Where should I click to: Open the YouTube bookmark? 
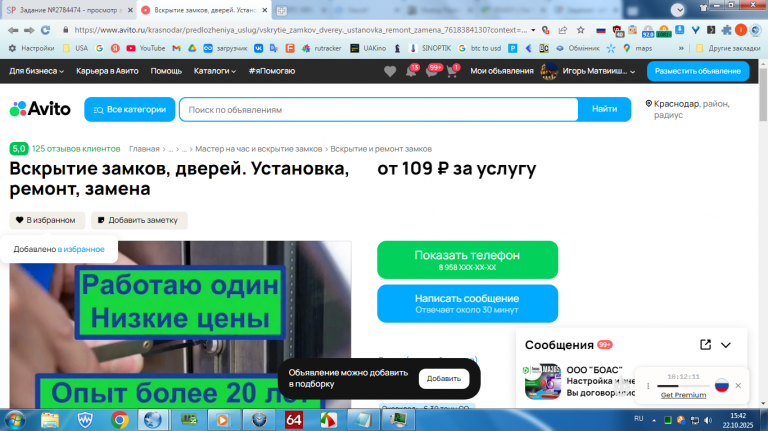(145, 48)
